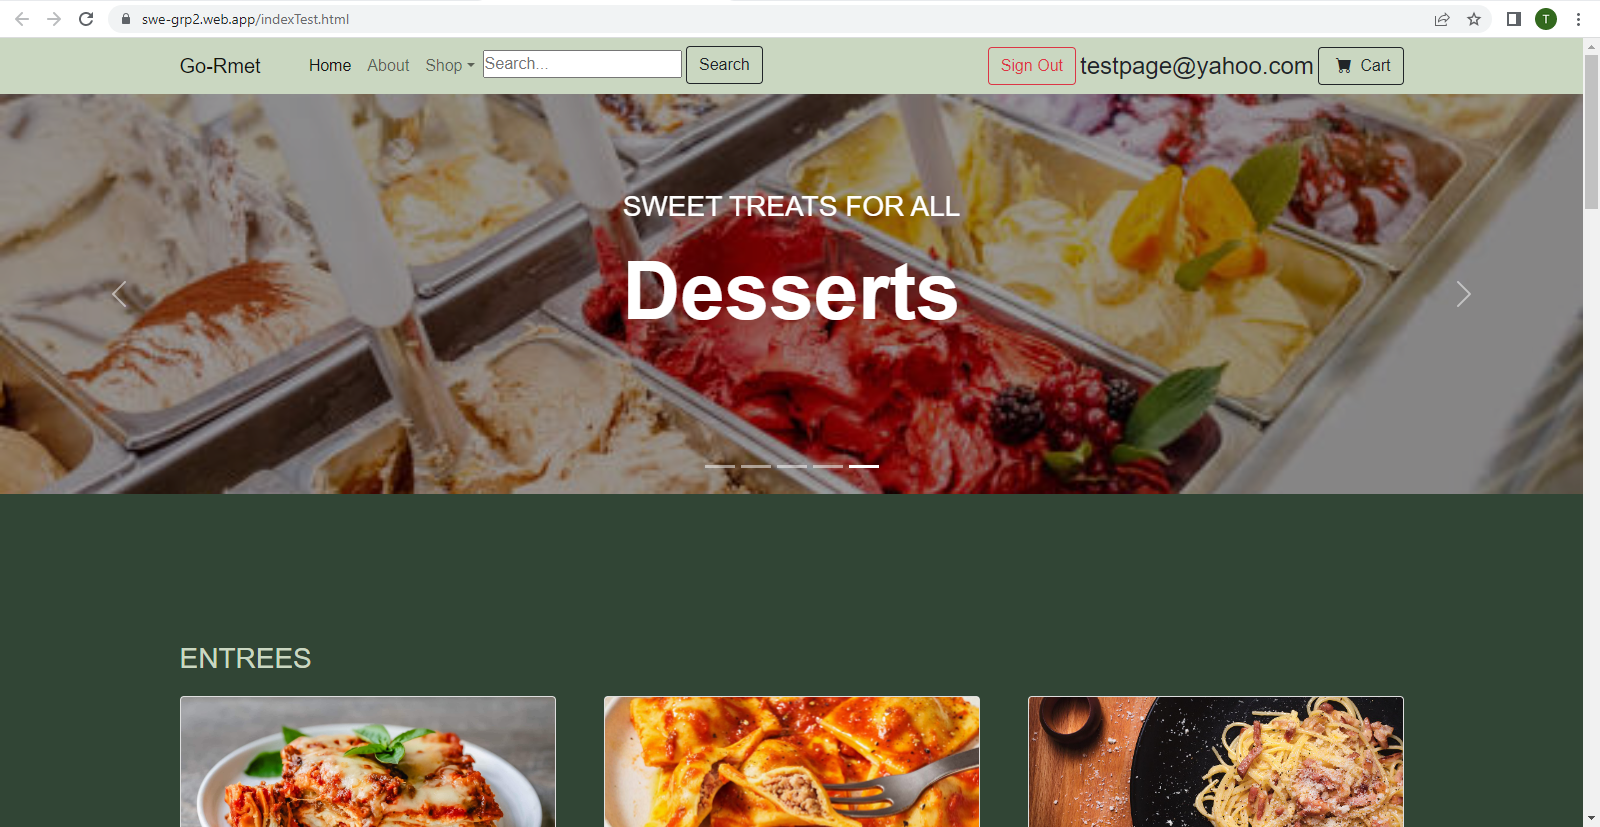This screenshot has width=1600, height=827.
Task: Open the shopping Cart
Action: click(1361, 65)
